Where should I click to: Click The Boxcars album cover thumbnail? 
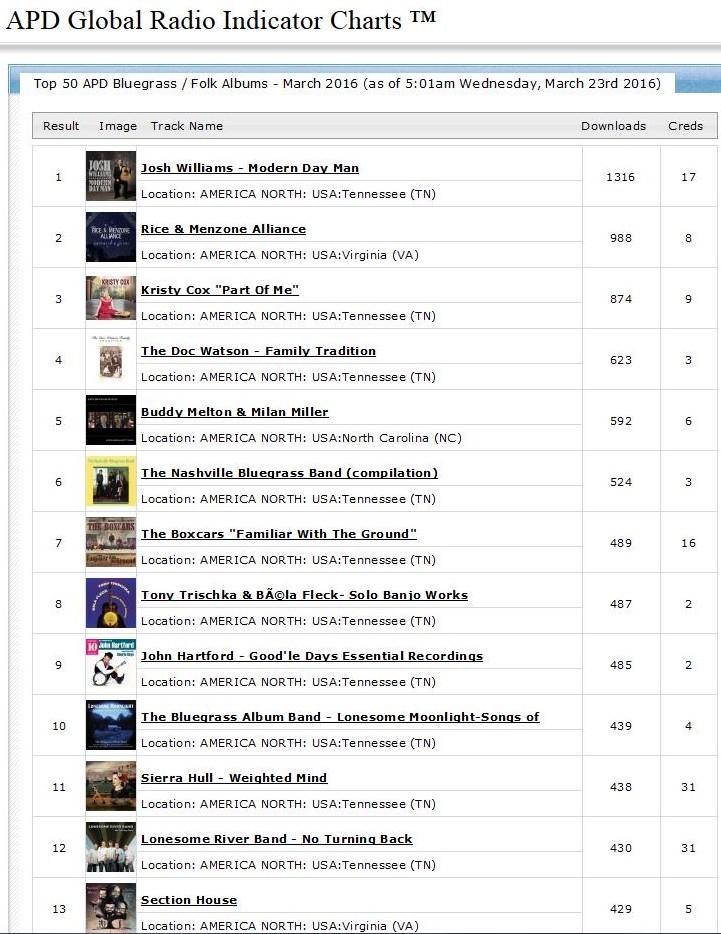coord(111,542)
